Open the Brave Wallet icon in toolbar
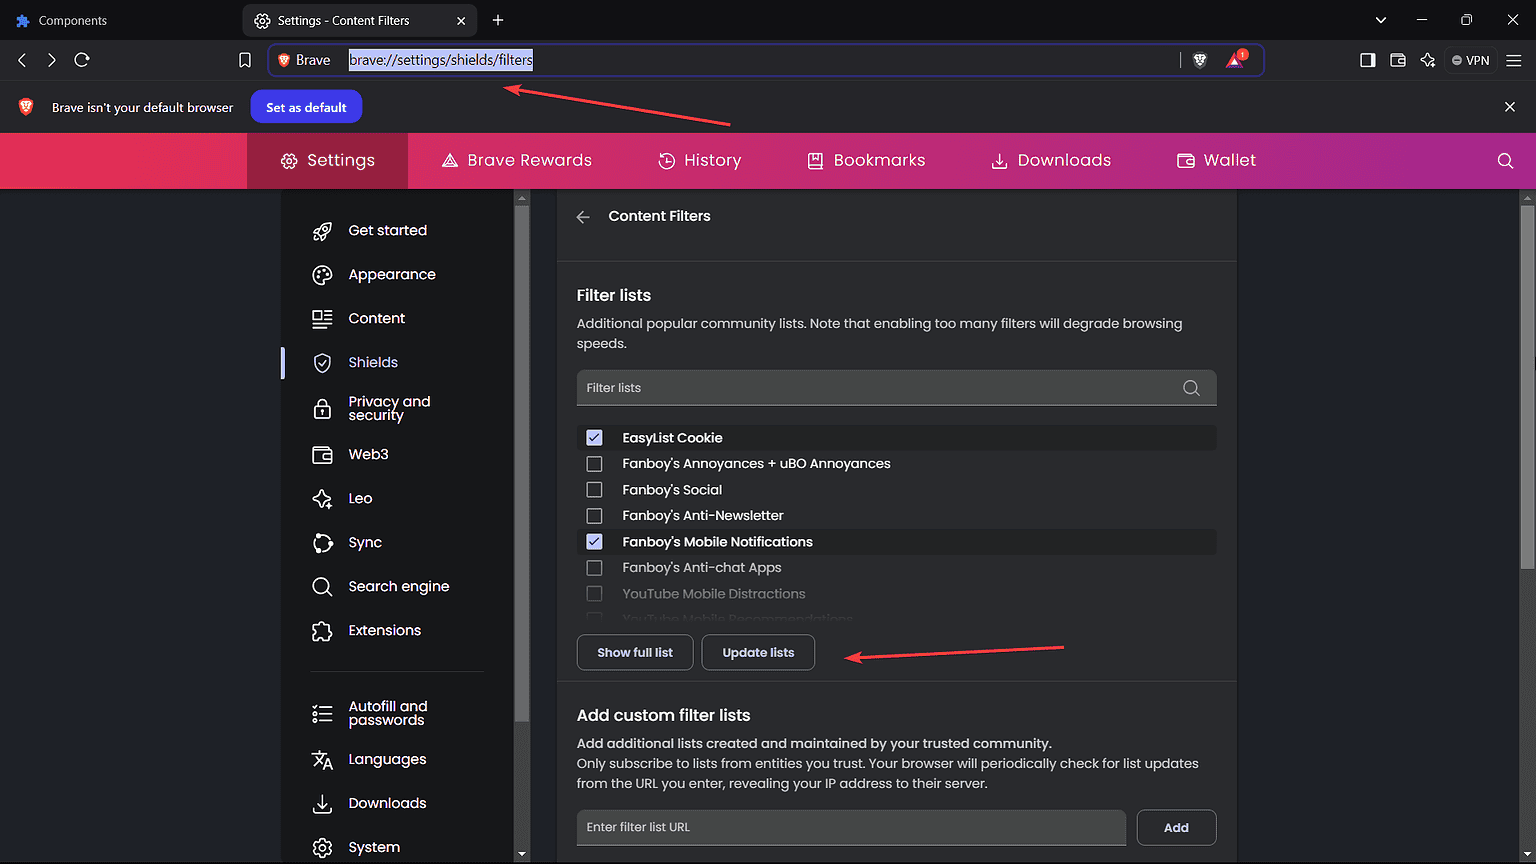The image size is (1536, 864). (x=1397, y=60)
